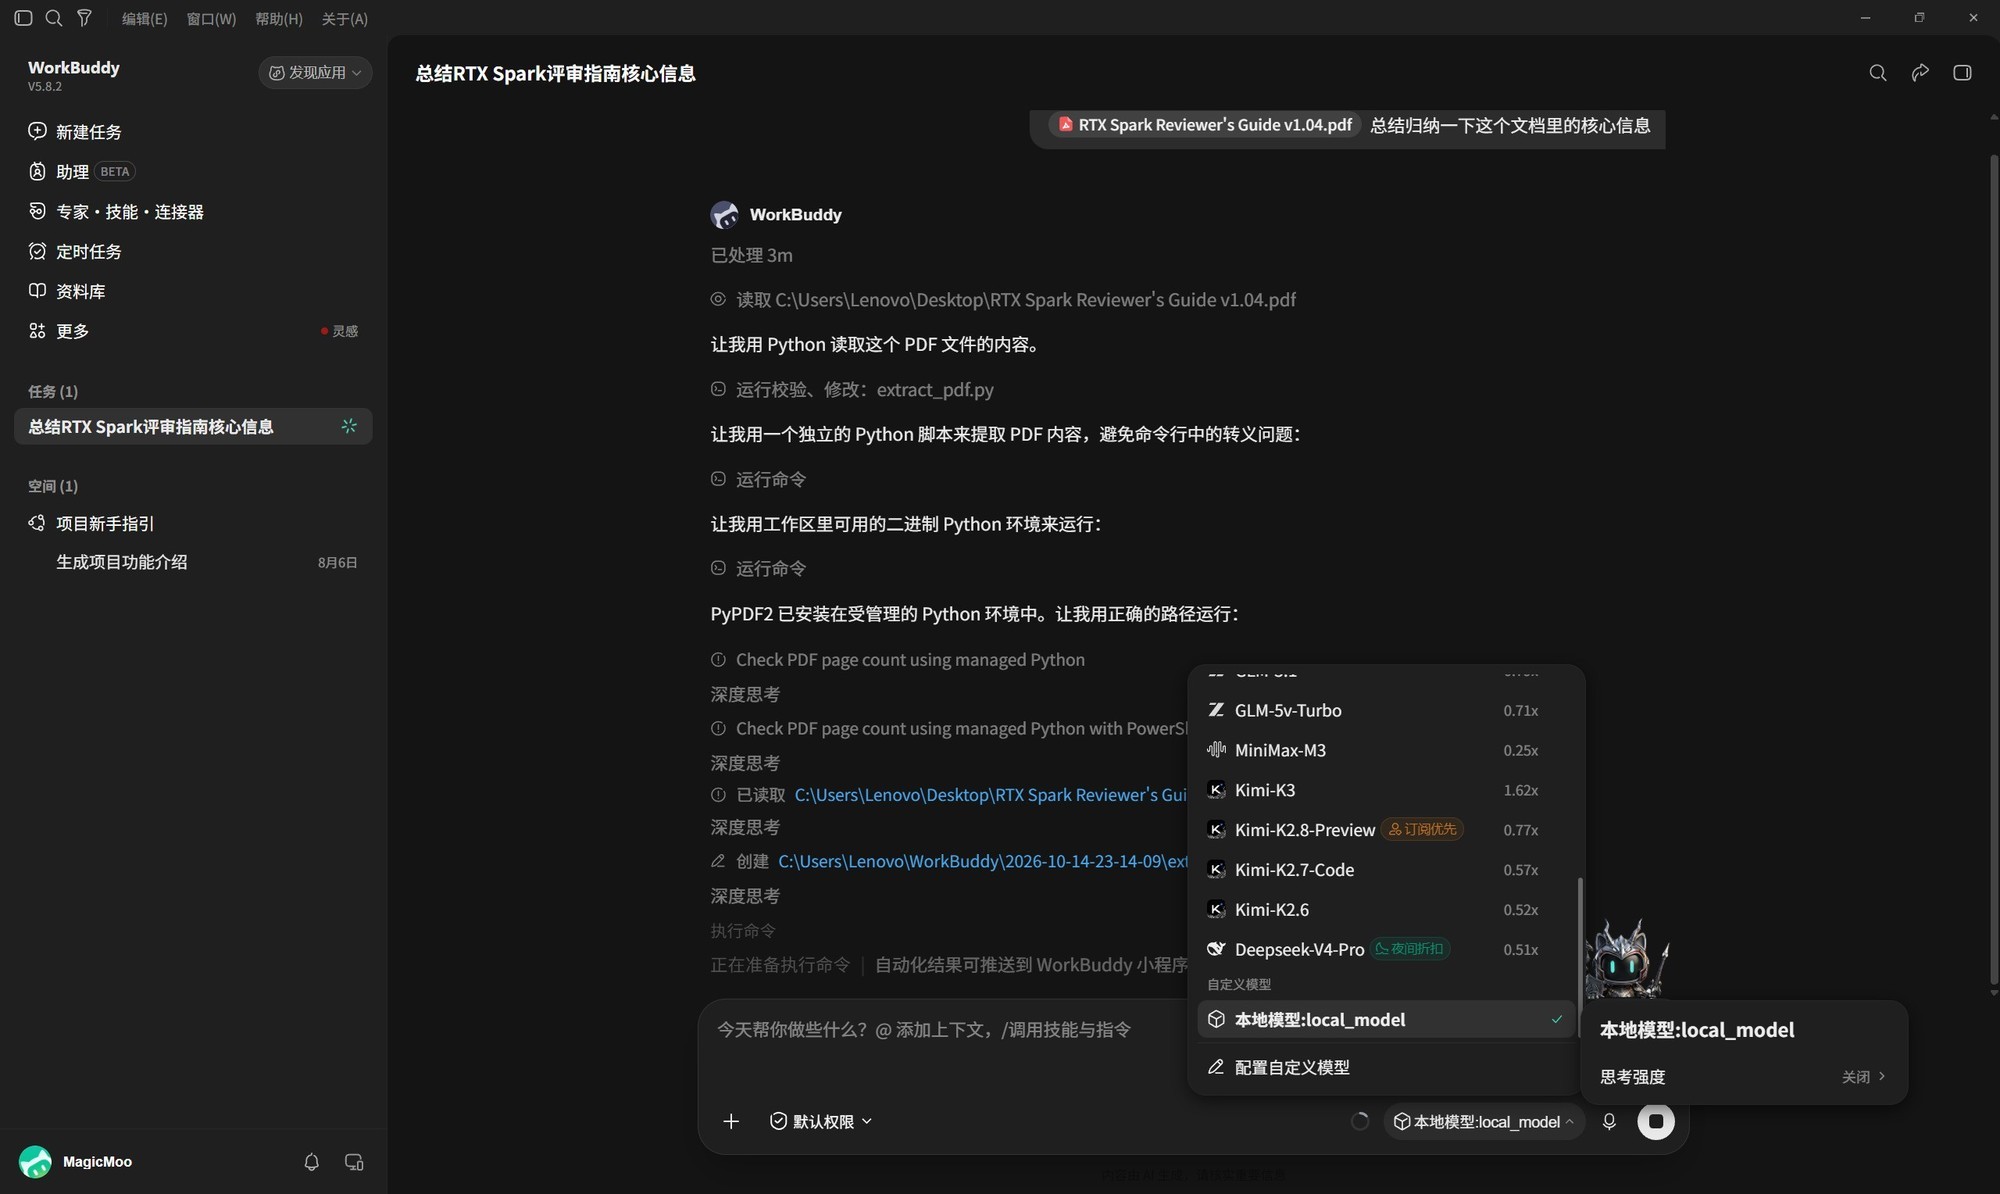
Task: Open the 助理 BETA assistant
Action: pos(81,172)
